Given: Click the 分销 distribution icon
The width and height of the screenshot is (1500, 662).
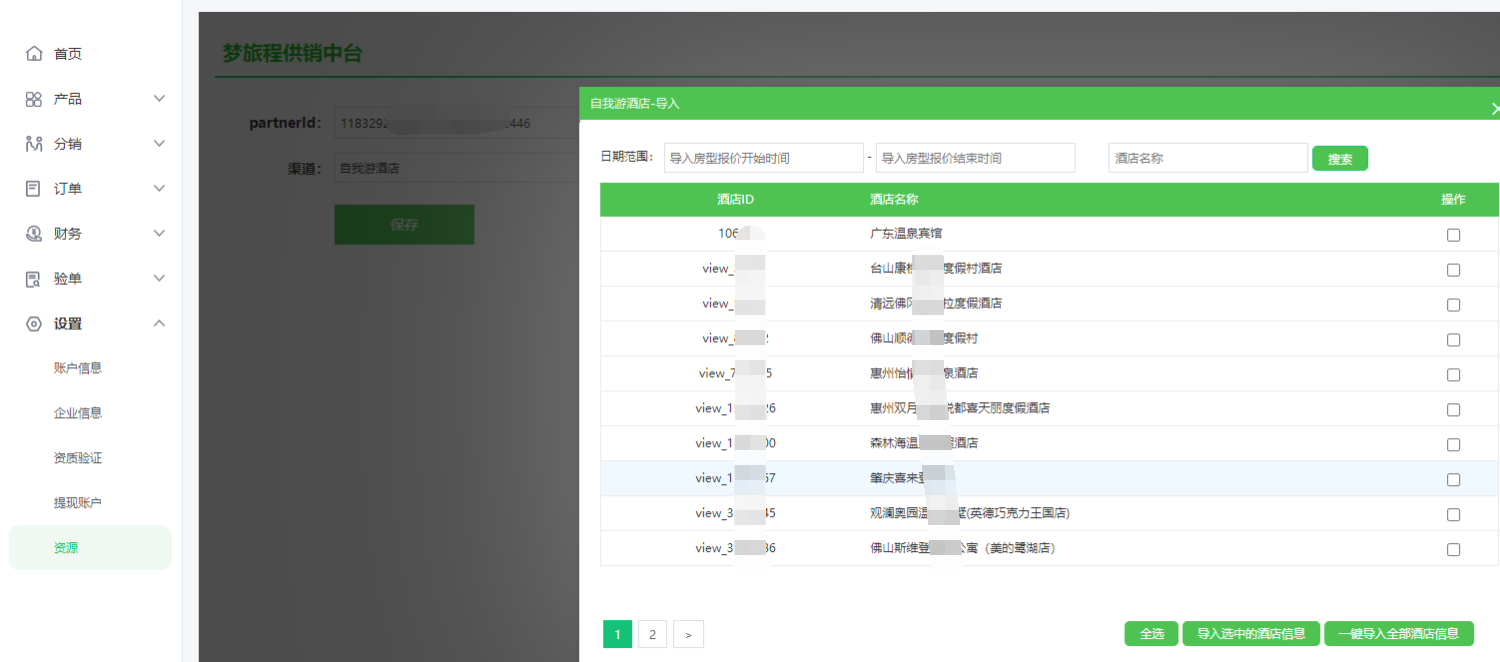Looking at the screenshot, I should pyautogui.click(x=34, y=144).
